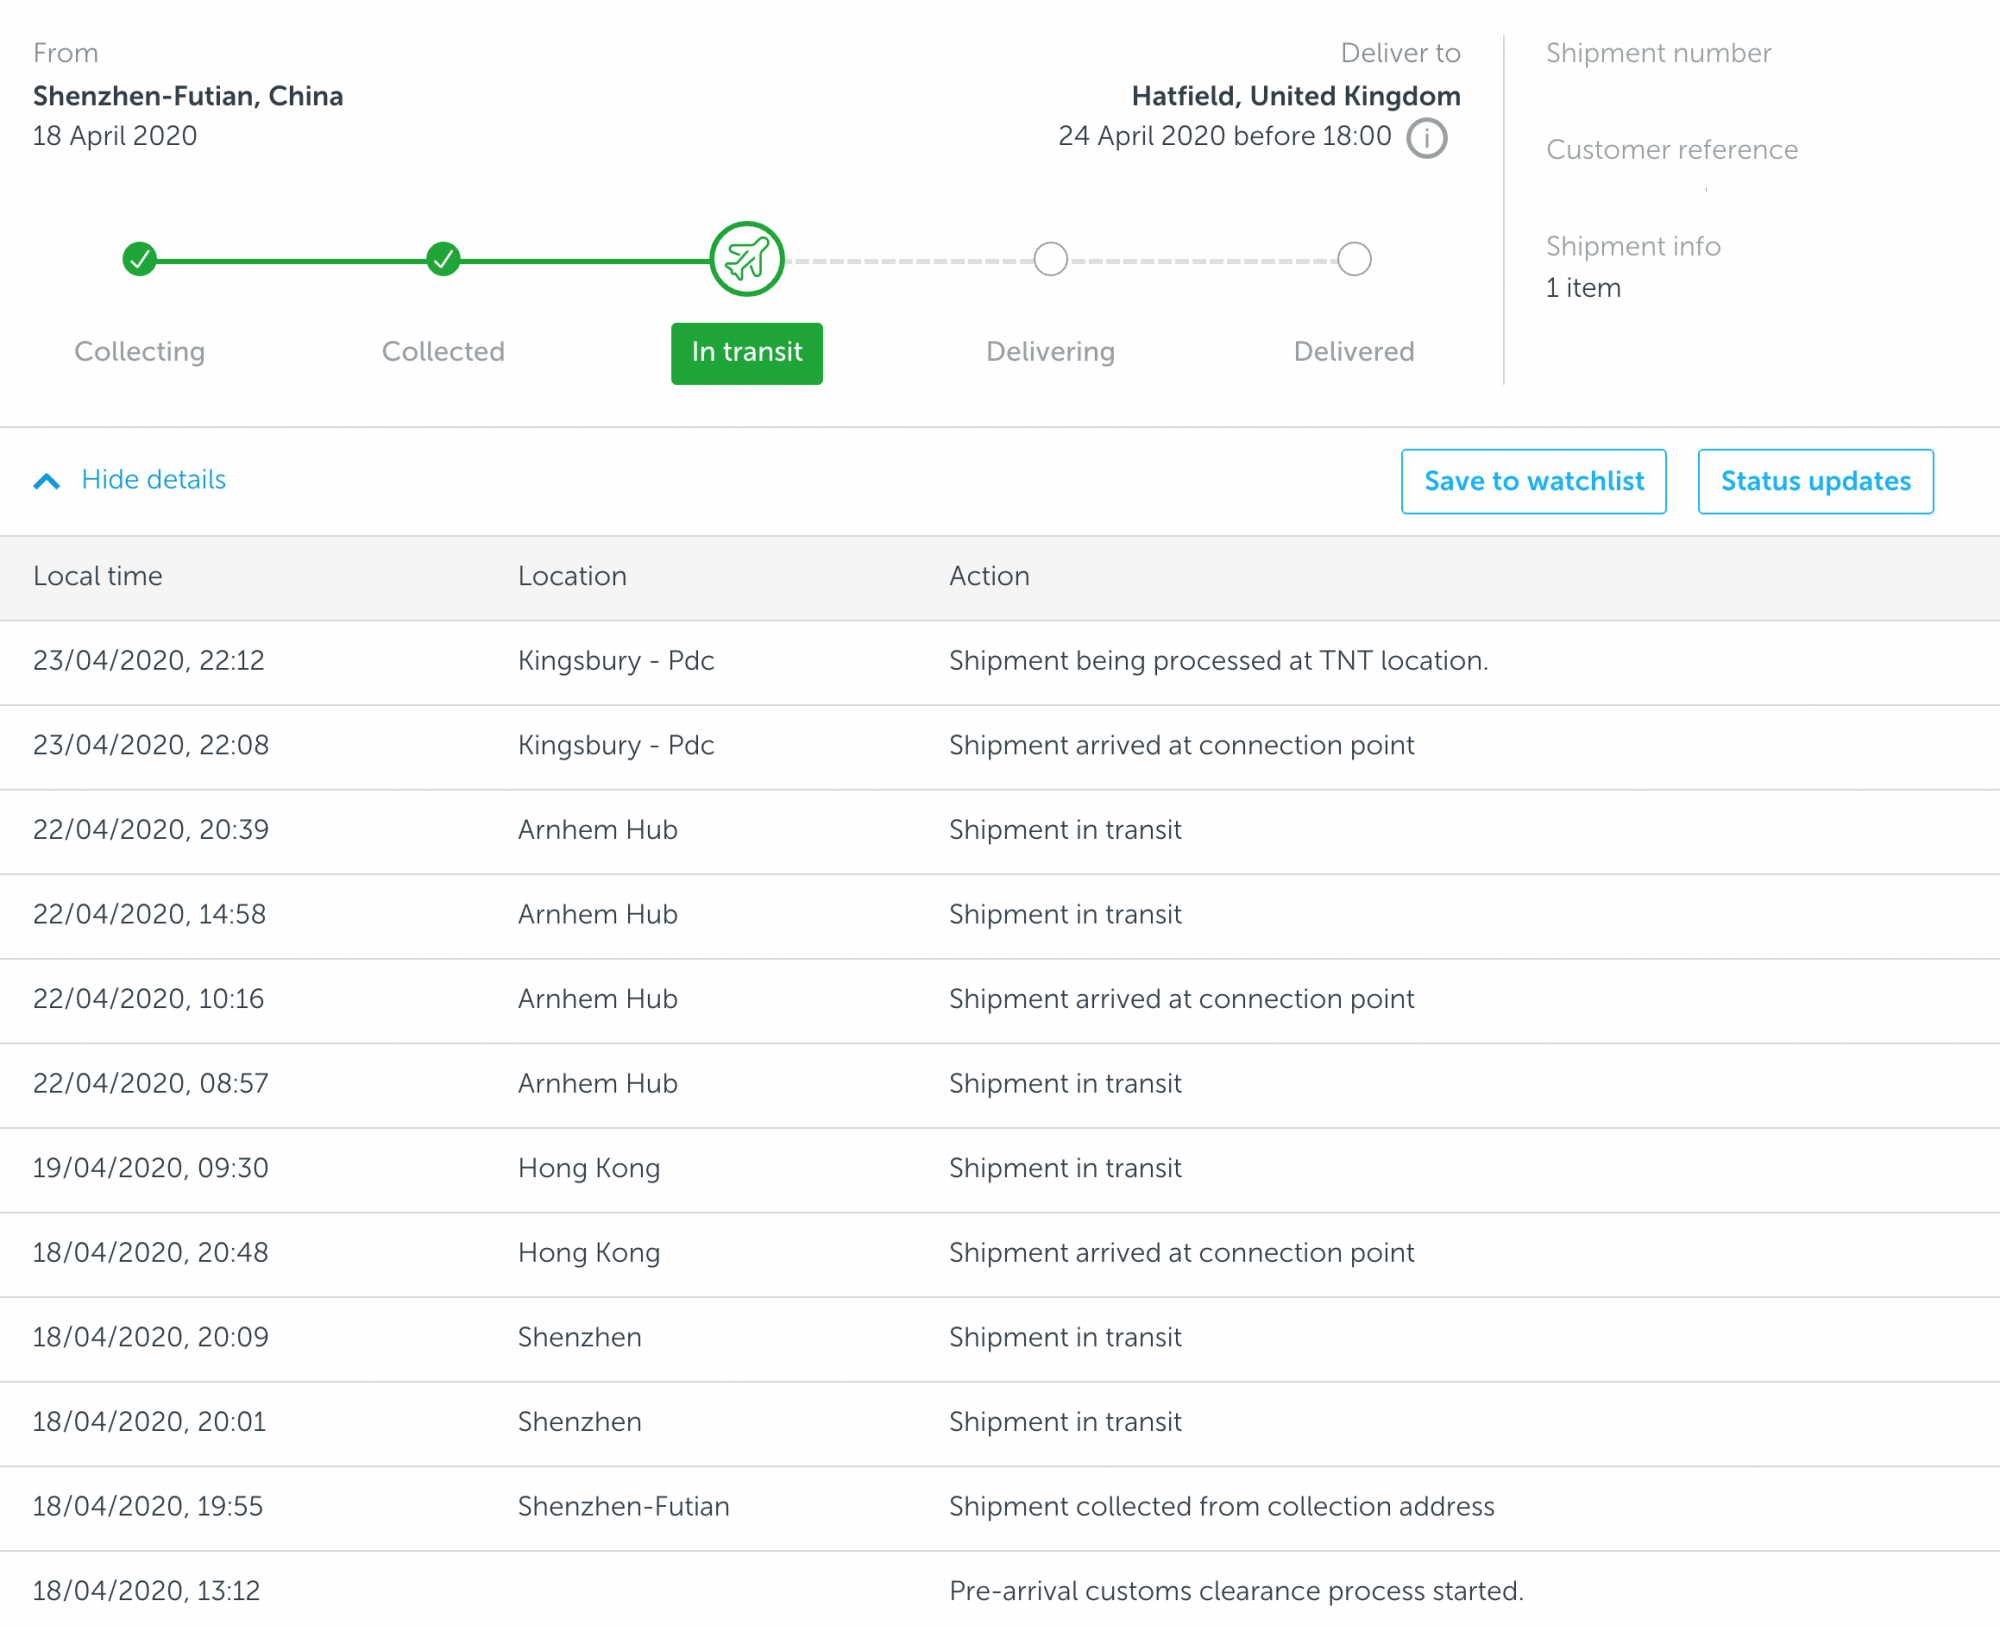
Task: Click the Location column header
Action: (x=572, y=576)
